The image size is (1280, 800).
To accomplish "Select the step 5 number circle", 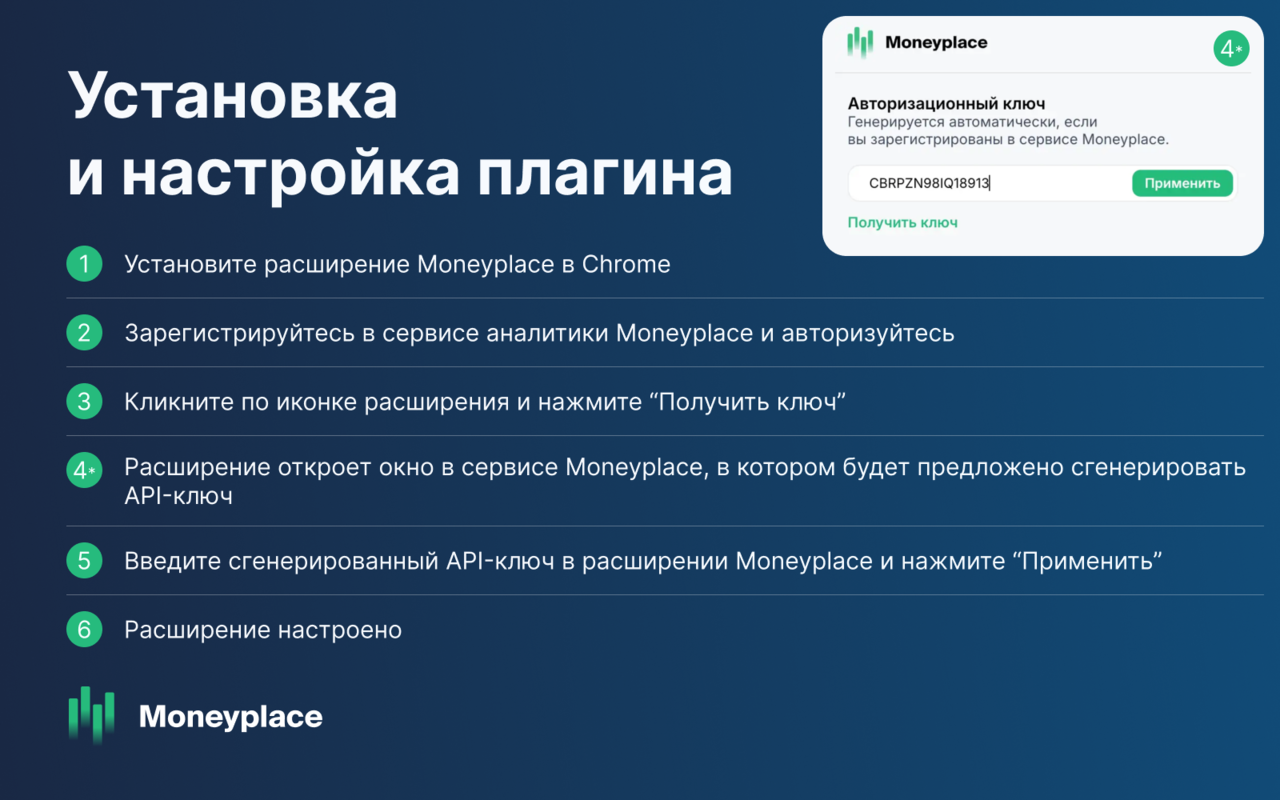I will 85,560.
